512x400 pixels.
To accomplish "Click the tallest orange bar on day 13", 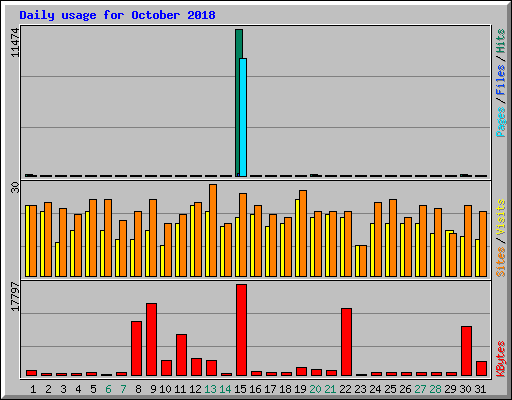I will tap(213, 230).
